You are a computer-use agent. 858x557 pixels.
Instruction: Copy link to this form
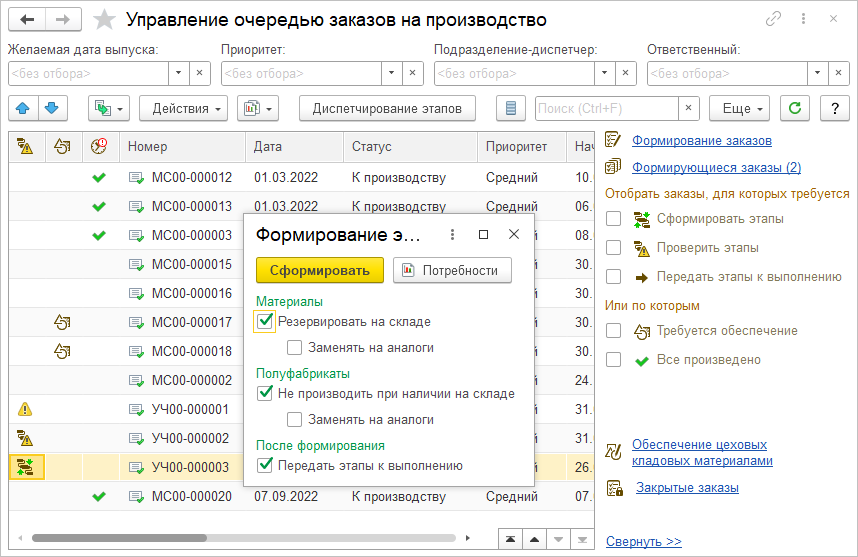(x=773, y=19)
